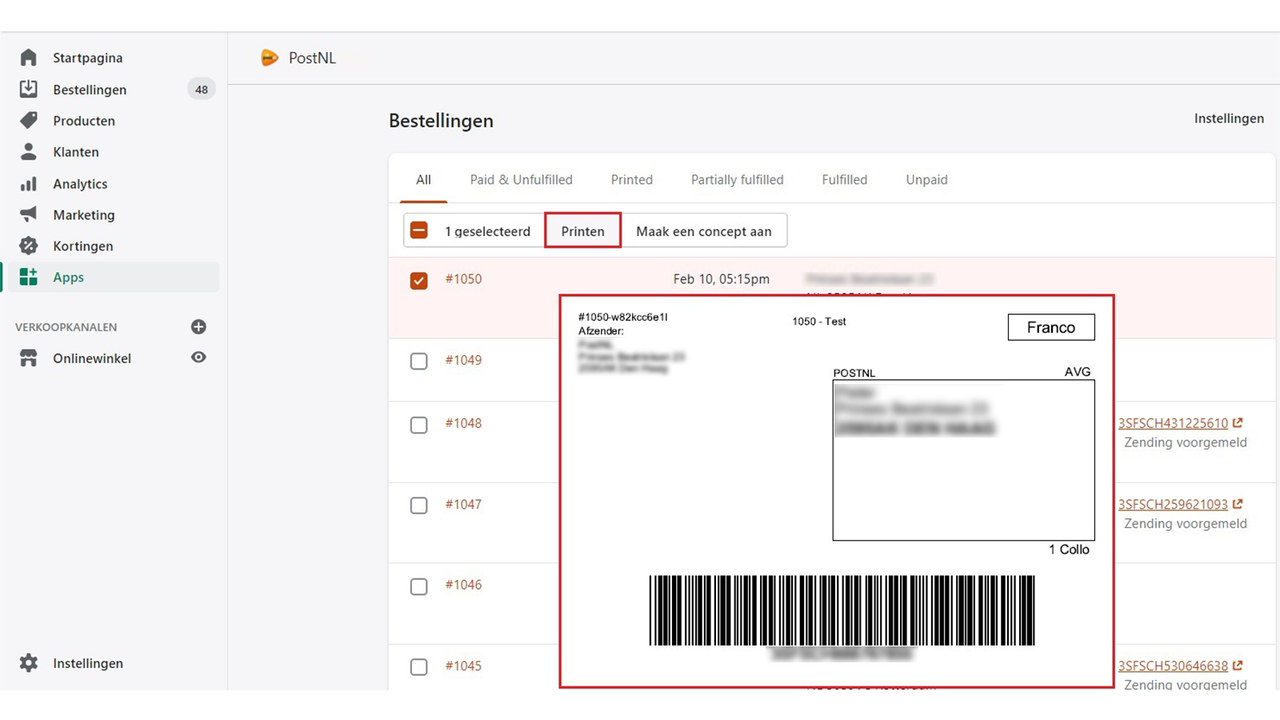Screen dimensions: 1280x720
Task: Click the Kortingen discount badge icon
Action: tap(28, 246)
